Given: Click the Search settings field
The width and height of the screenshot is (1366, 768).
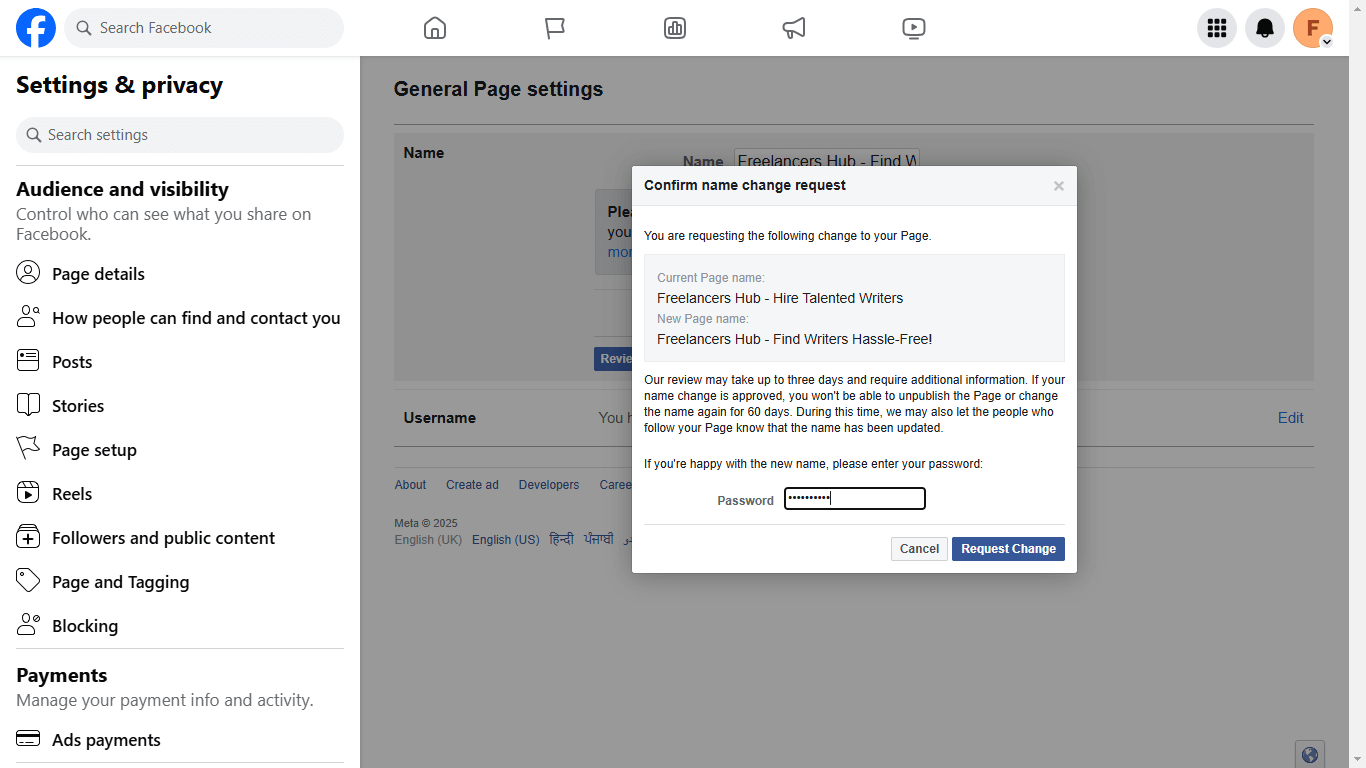Looking at the screenshot, I should click(179, 134).
